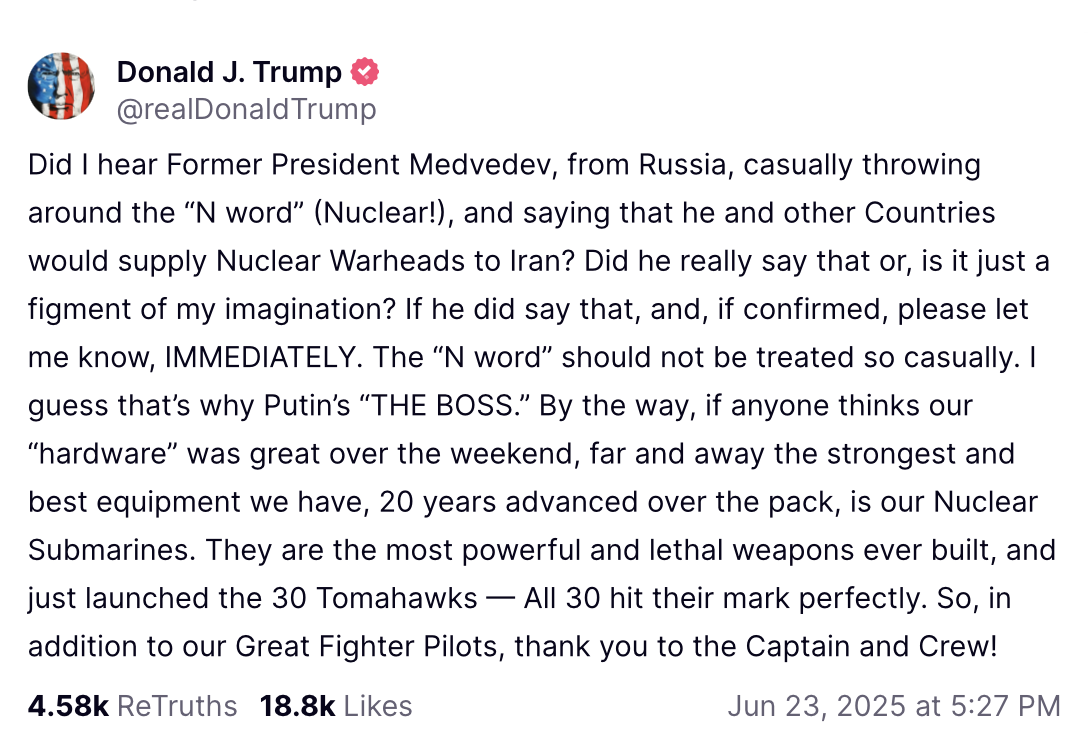Image resolution: width=1088 pixels, height=746 pixels.
Task: View the 4.58k ReTruths count
Action: 69,706
